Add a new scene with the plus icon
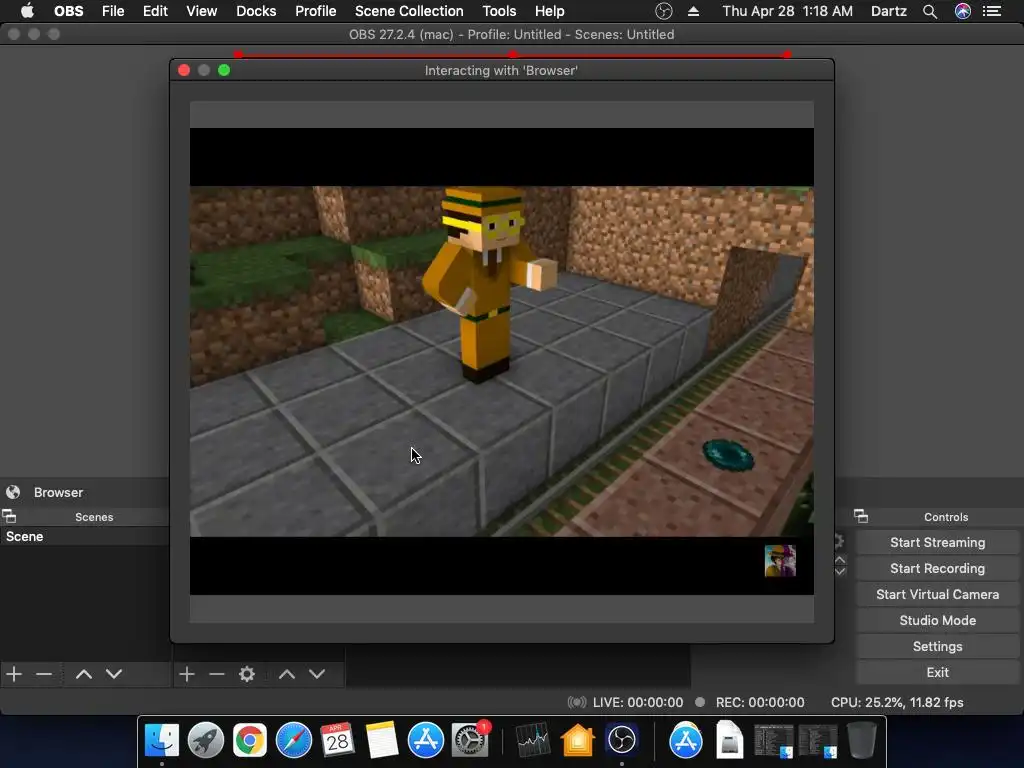Viewport: 1024px width, 768px height. 14,674
